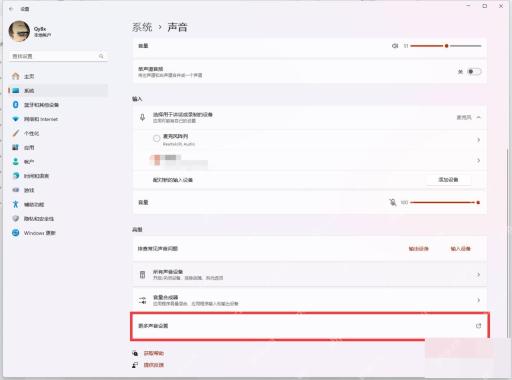Click the 添加设备 button
Viewport: 512px width, 380px height.
point(448,180)
